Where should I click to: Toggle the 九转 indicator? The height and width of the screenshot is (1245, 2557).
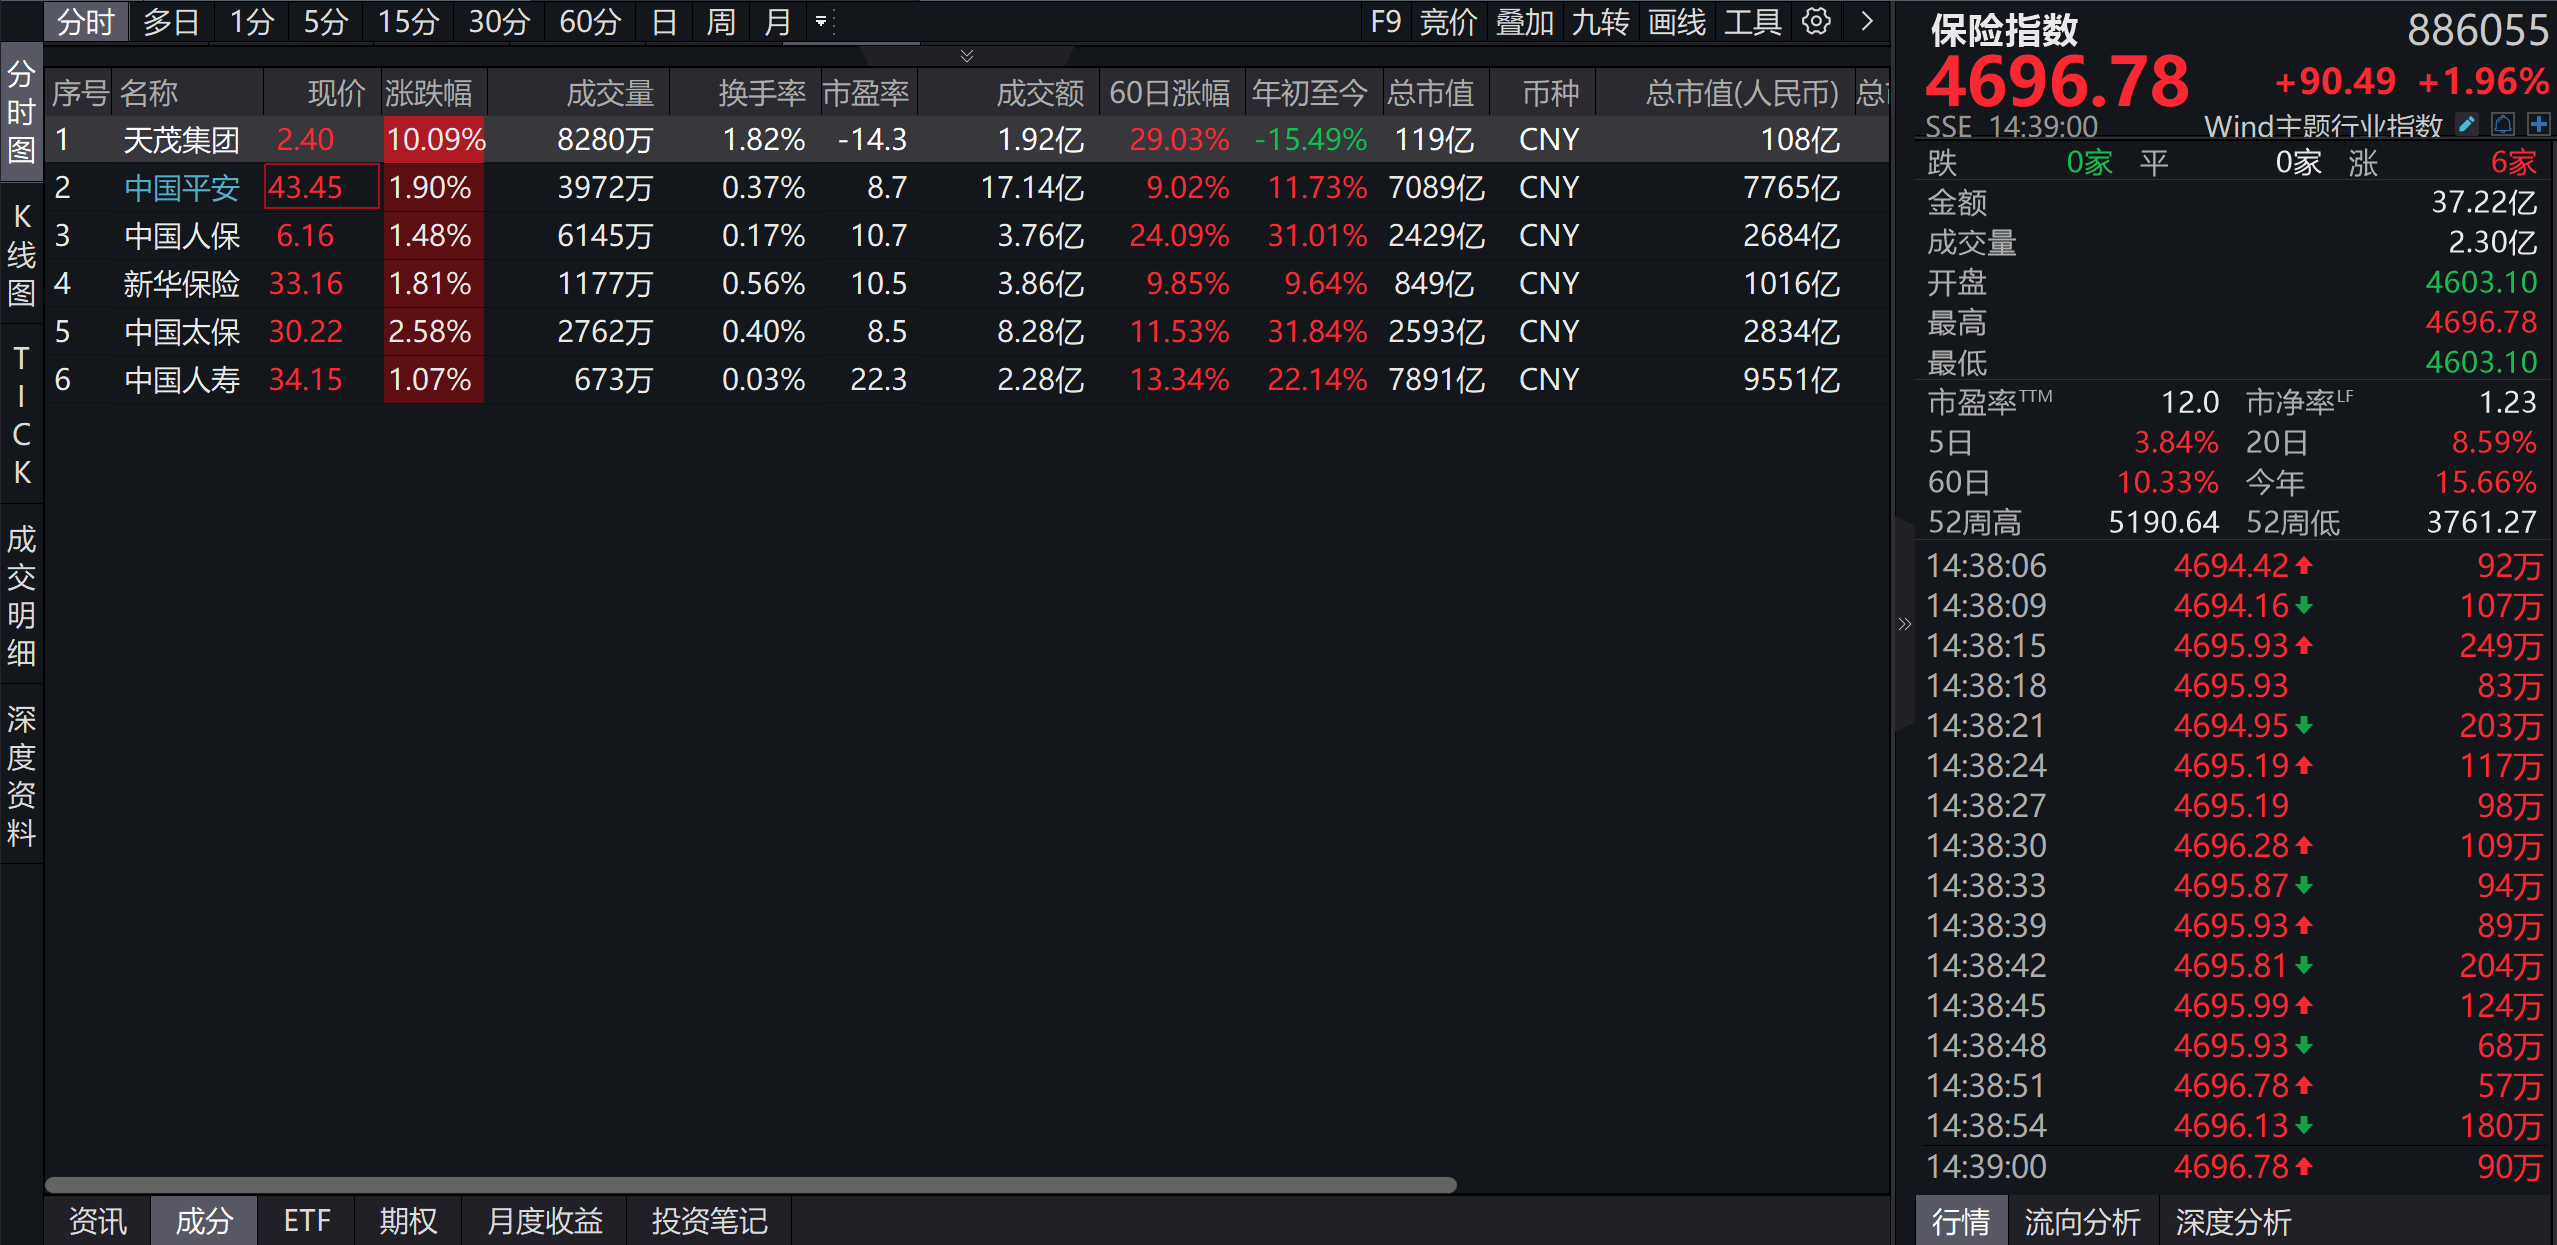pos(1600,21)
